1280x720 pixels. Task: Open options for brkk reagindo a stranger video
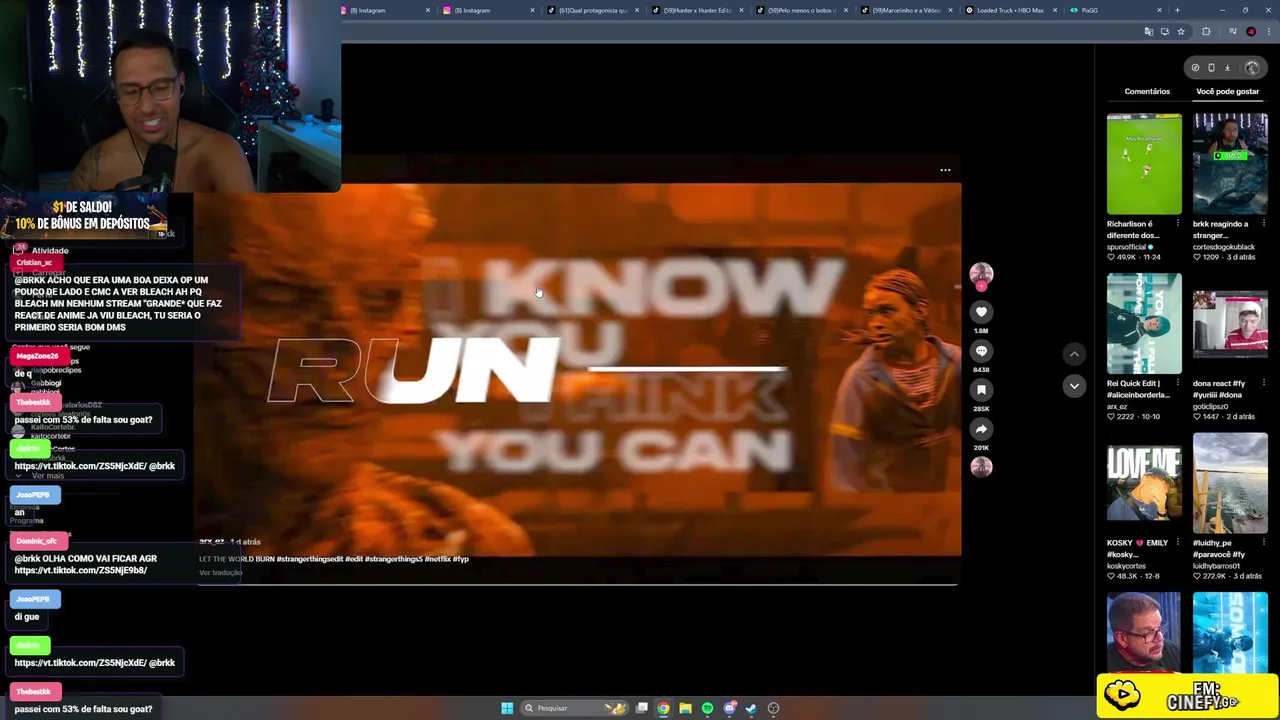point(1263,224)
